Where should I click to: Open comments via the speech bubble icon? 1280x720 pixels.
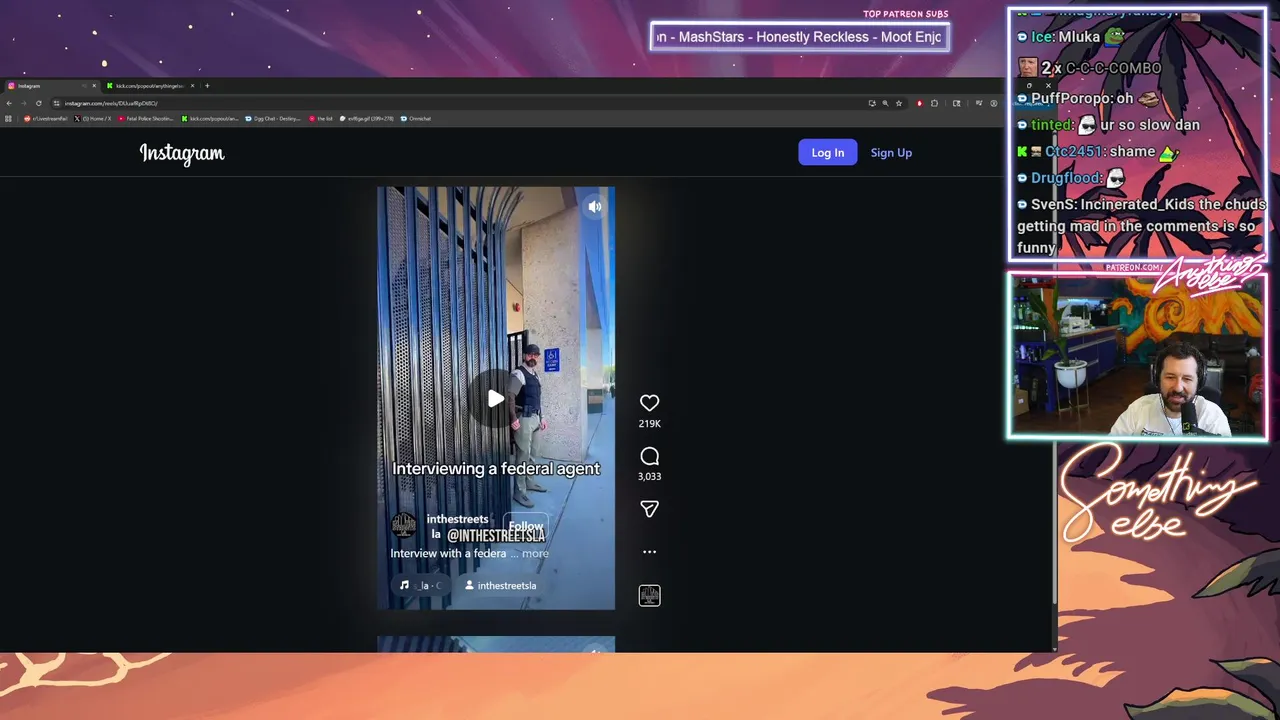(x=649, y=456)
